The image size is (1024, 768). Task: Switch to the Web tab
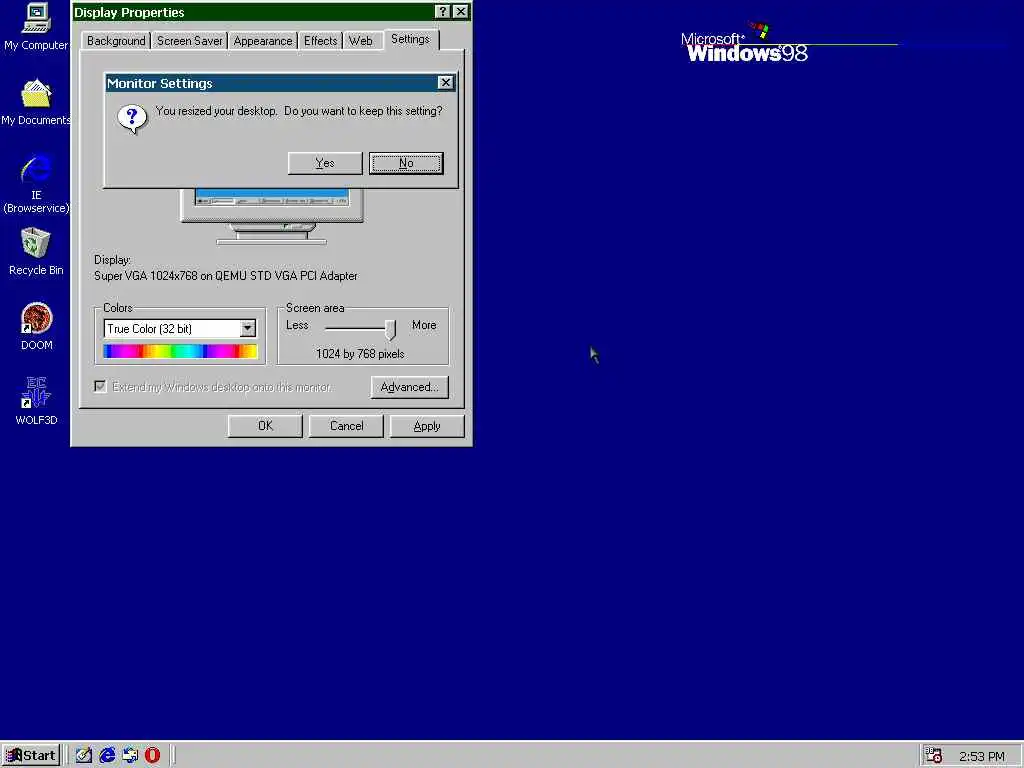tap(360, 40)
